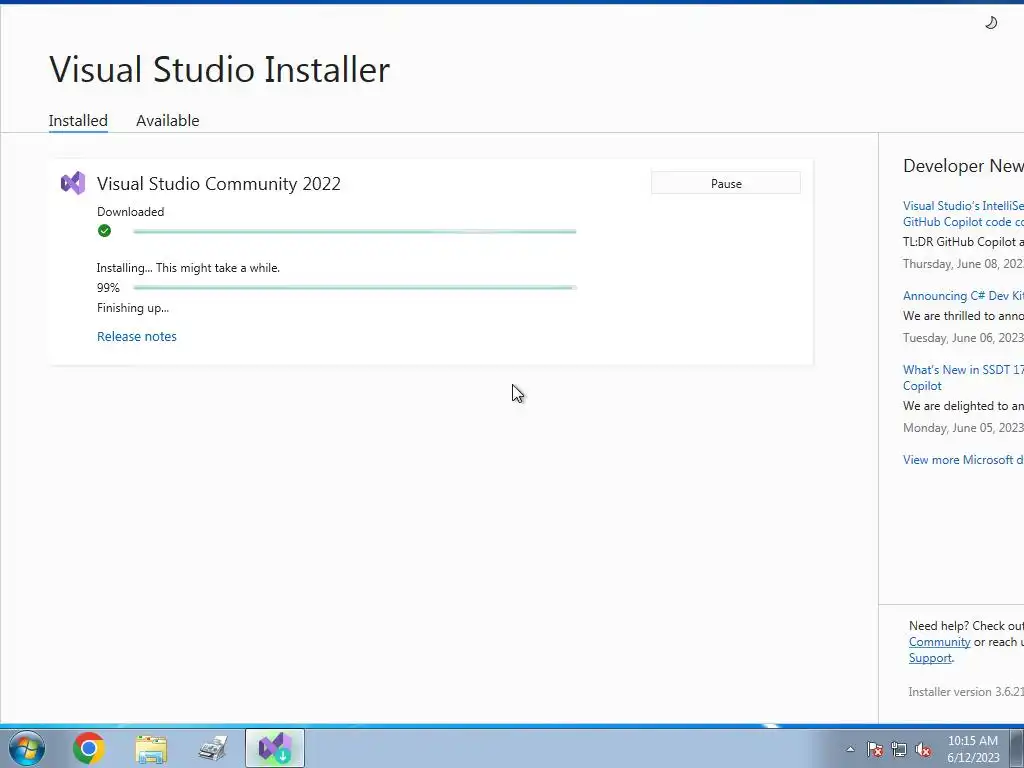This screenshot has width=1024, height=768.
Task: Switch to the Available tab
Action: pos(168,121)
